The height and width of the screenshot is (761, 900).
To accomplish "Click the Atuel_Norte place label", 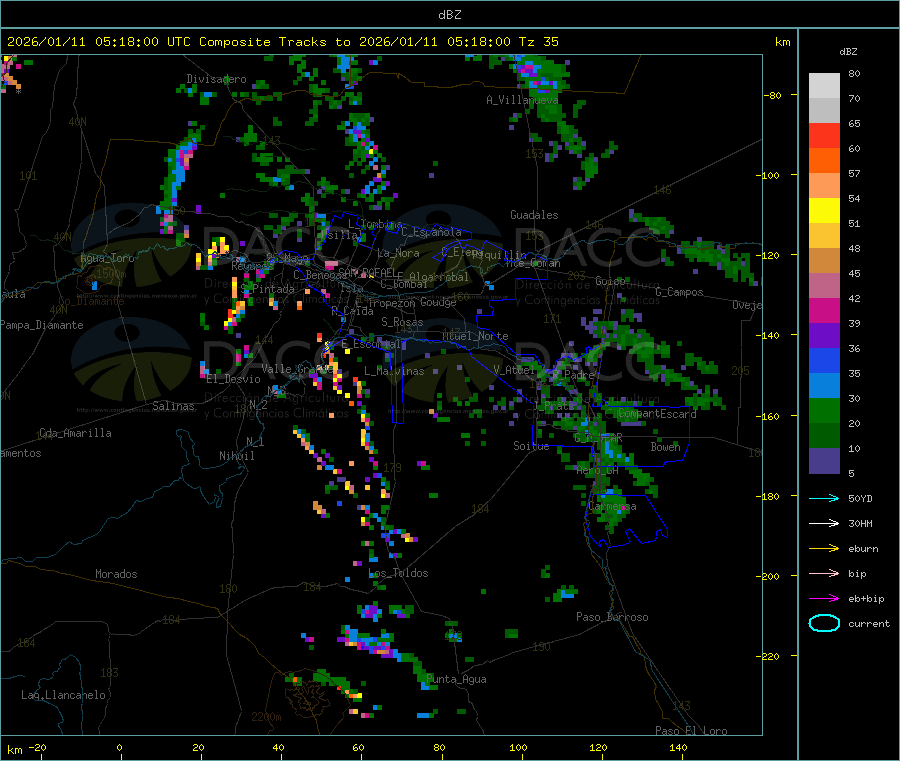I will [475, 336].
